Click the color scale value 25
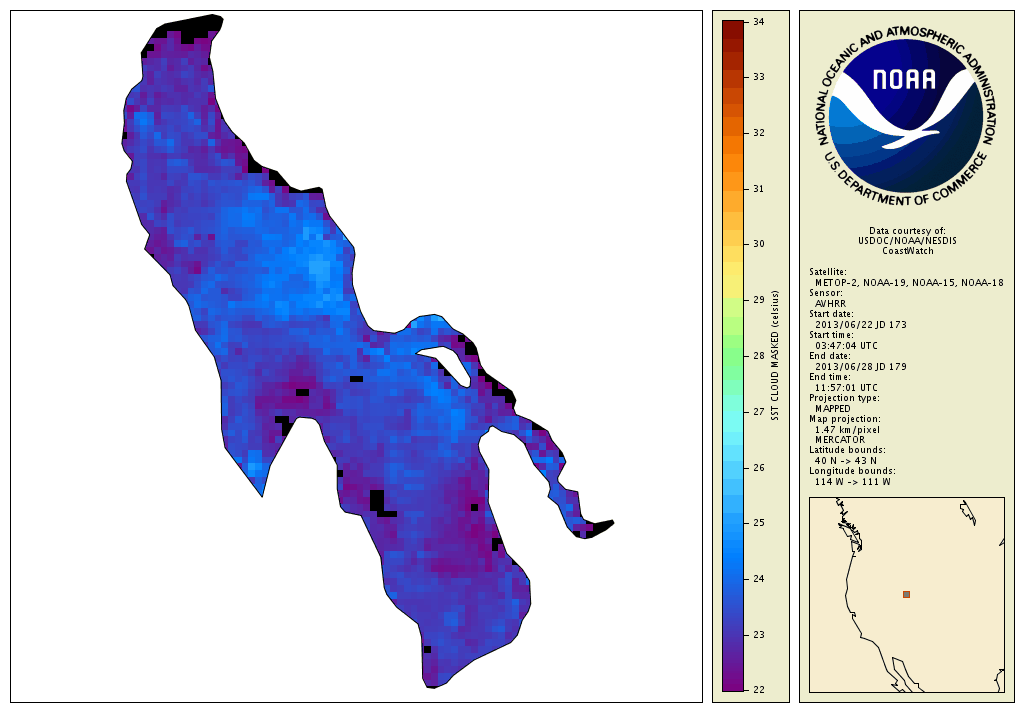Image resolution: width=1024 pixels, height=712 pixels. tap(759, 523)
